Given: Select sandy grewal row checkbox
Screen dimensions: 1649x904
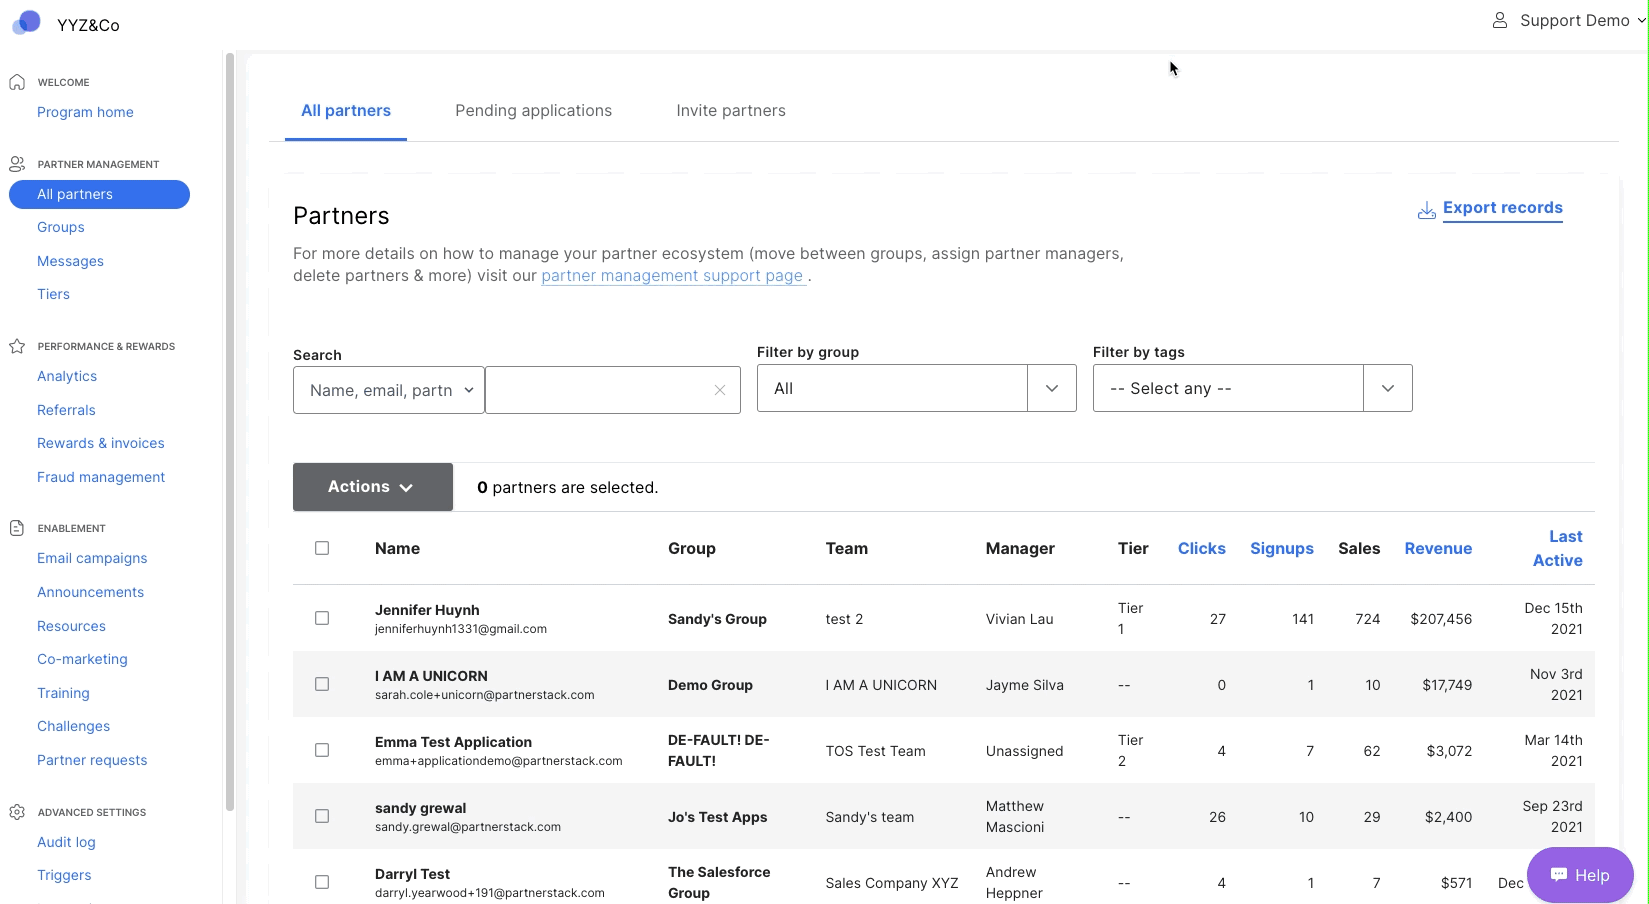Looking at the screenshot, I should pos(322,816).
